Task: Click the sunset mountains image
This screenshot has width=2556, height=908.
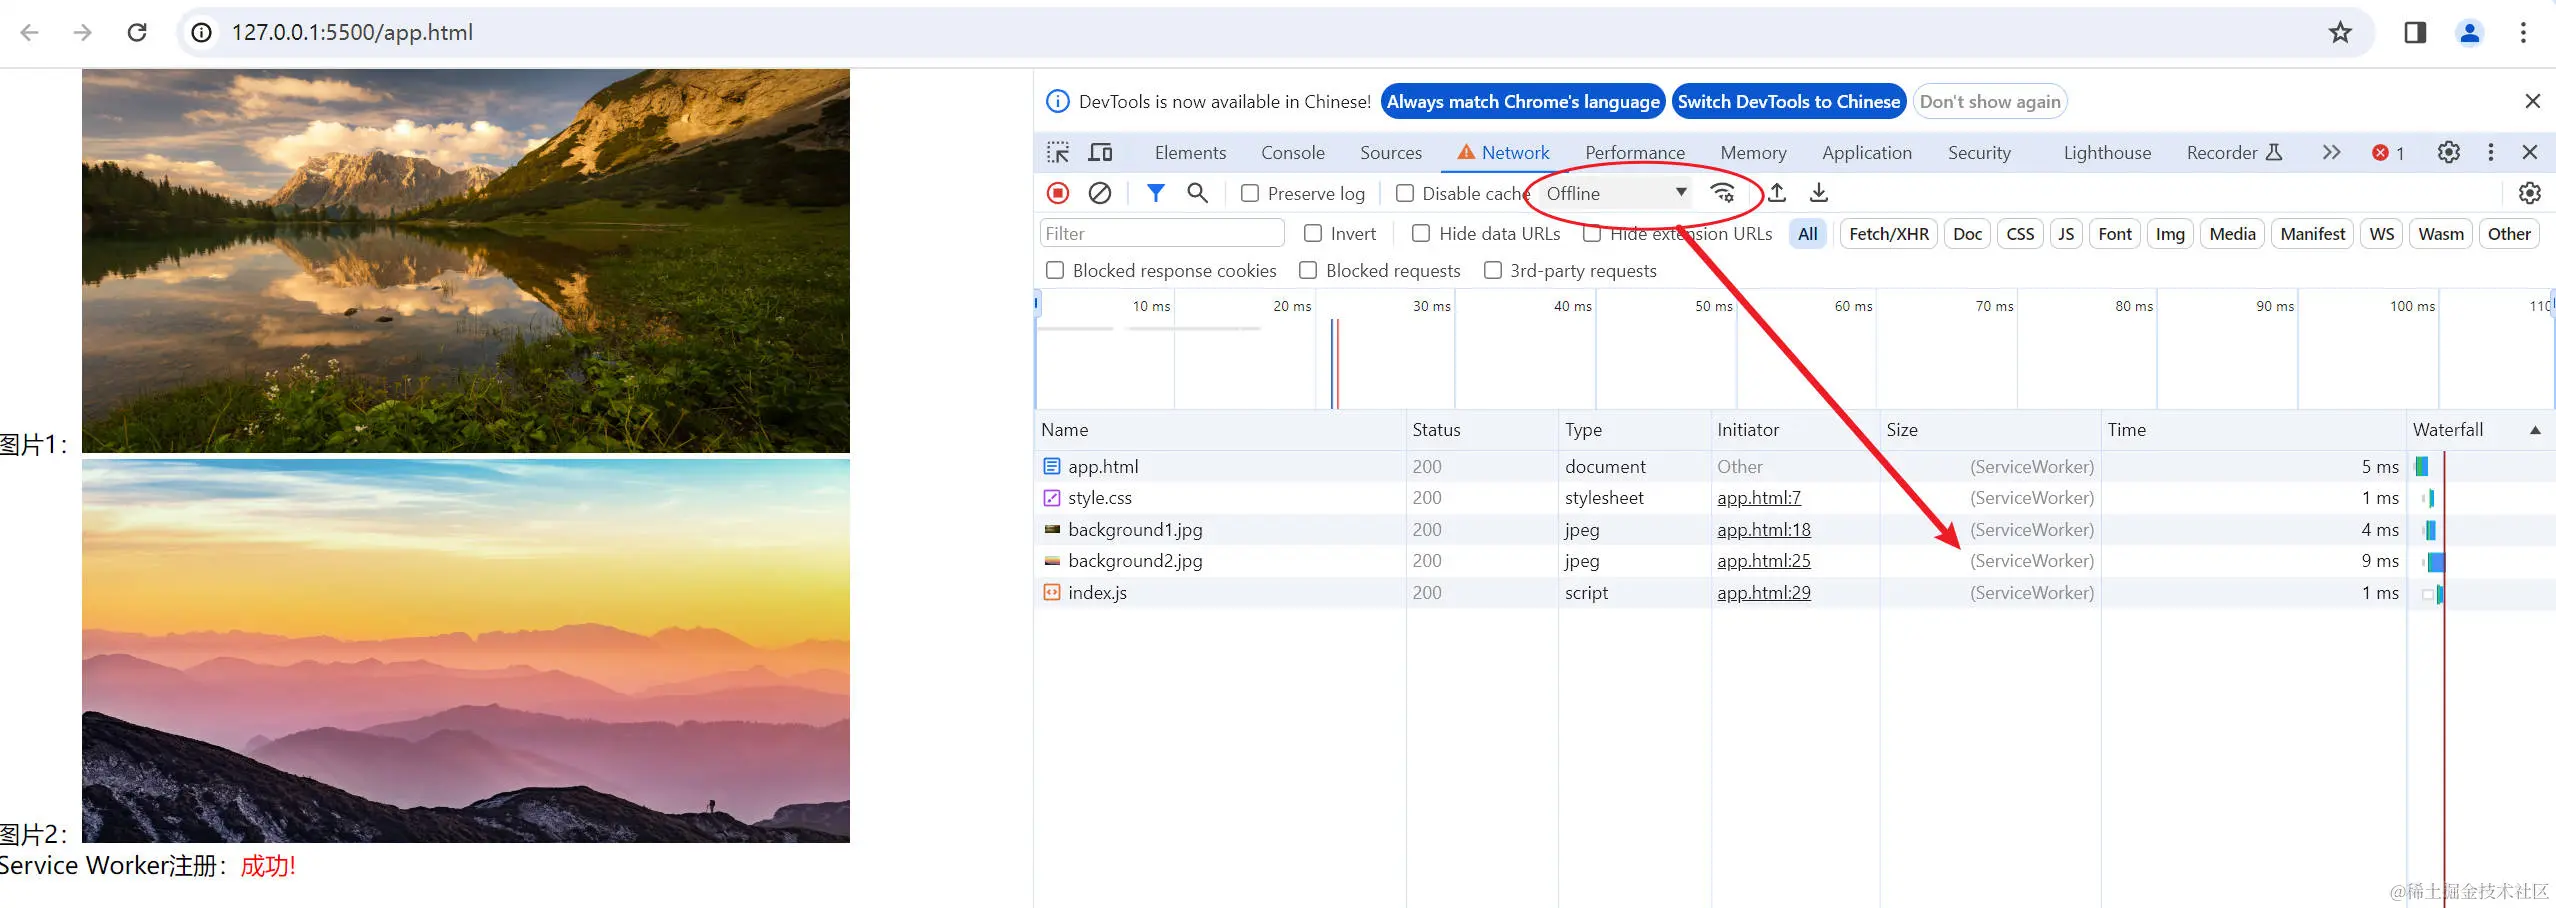Action: (466, 651)
